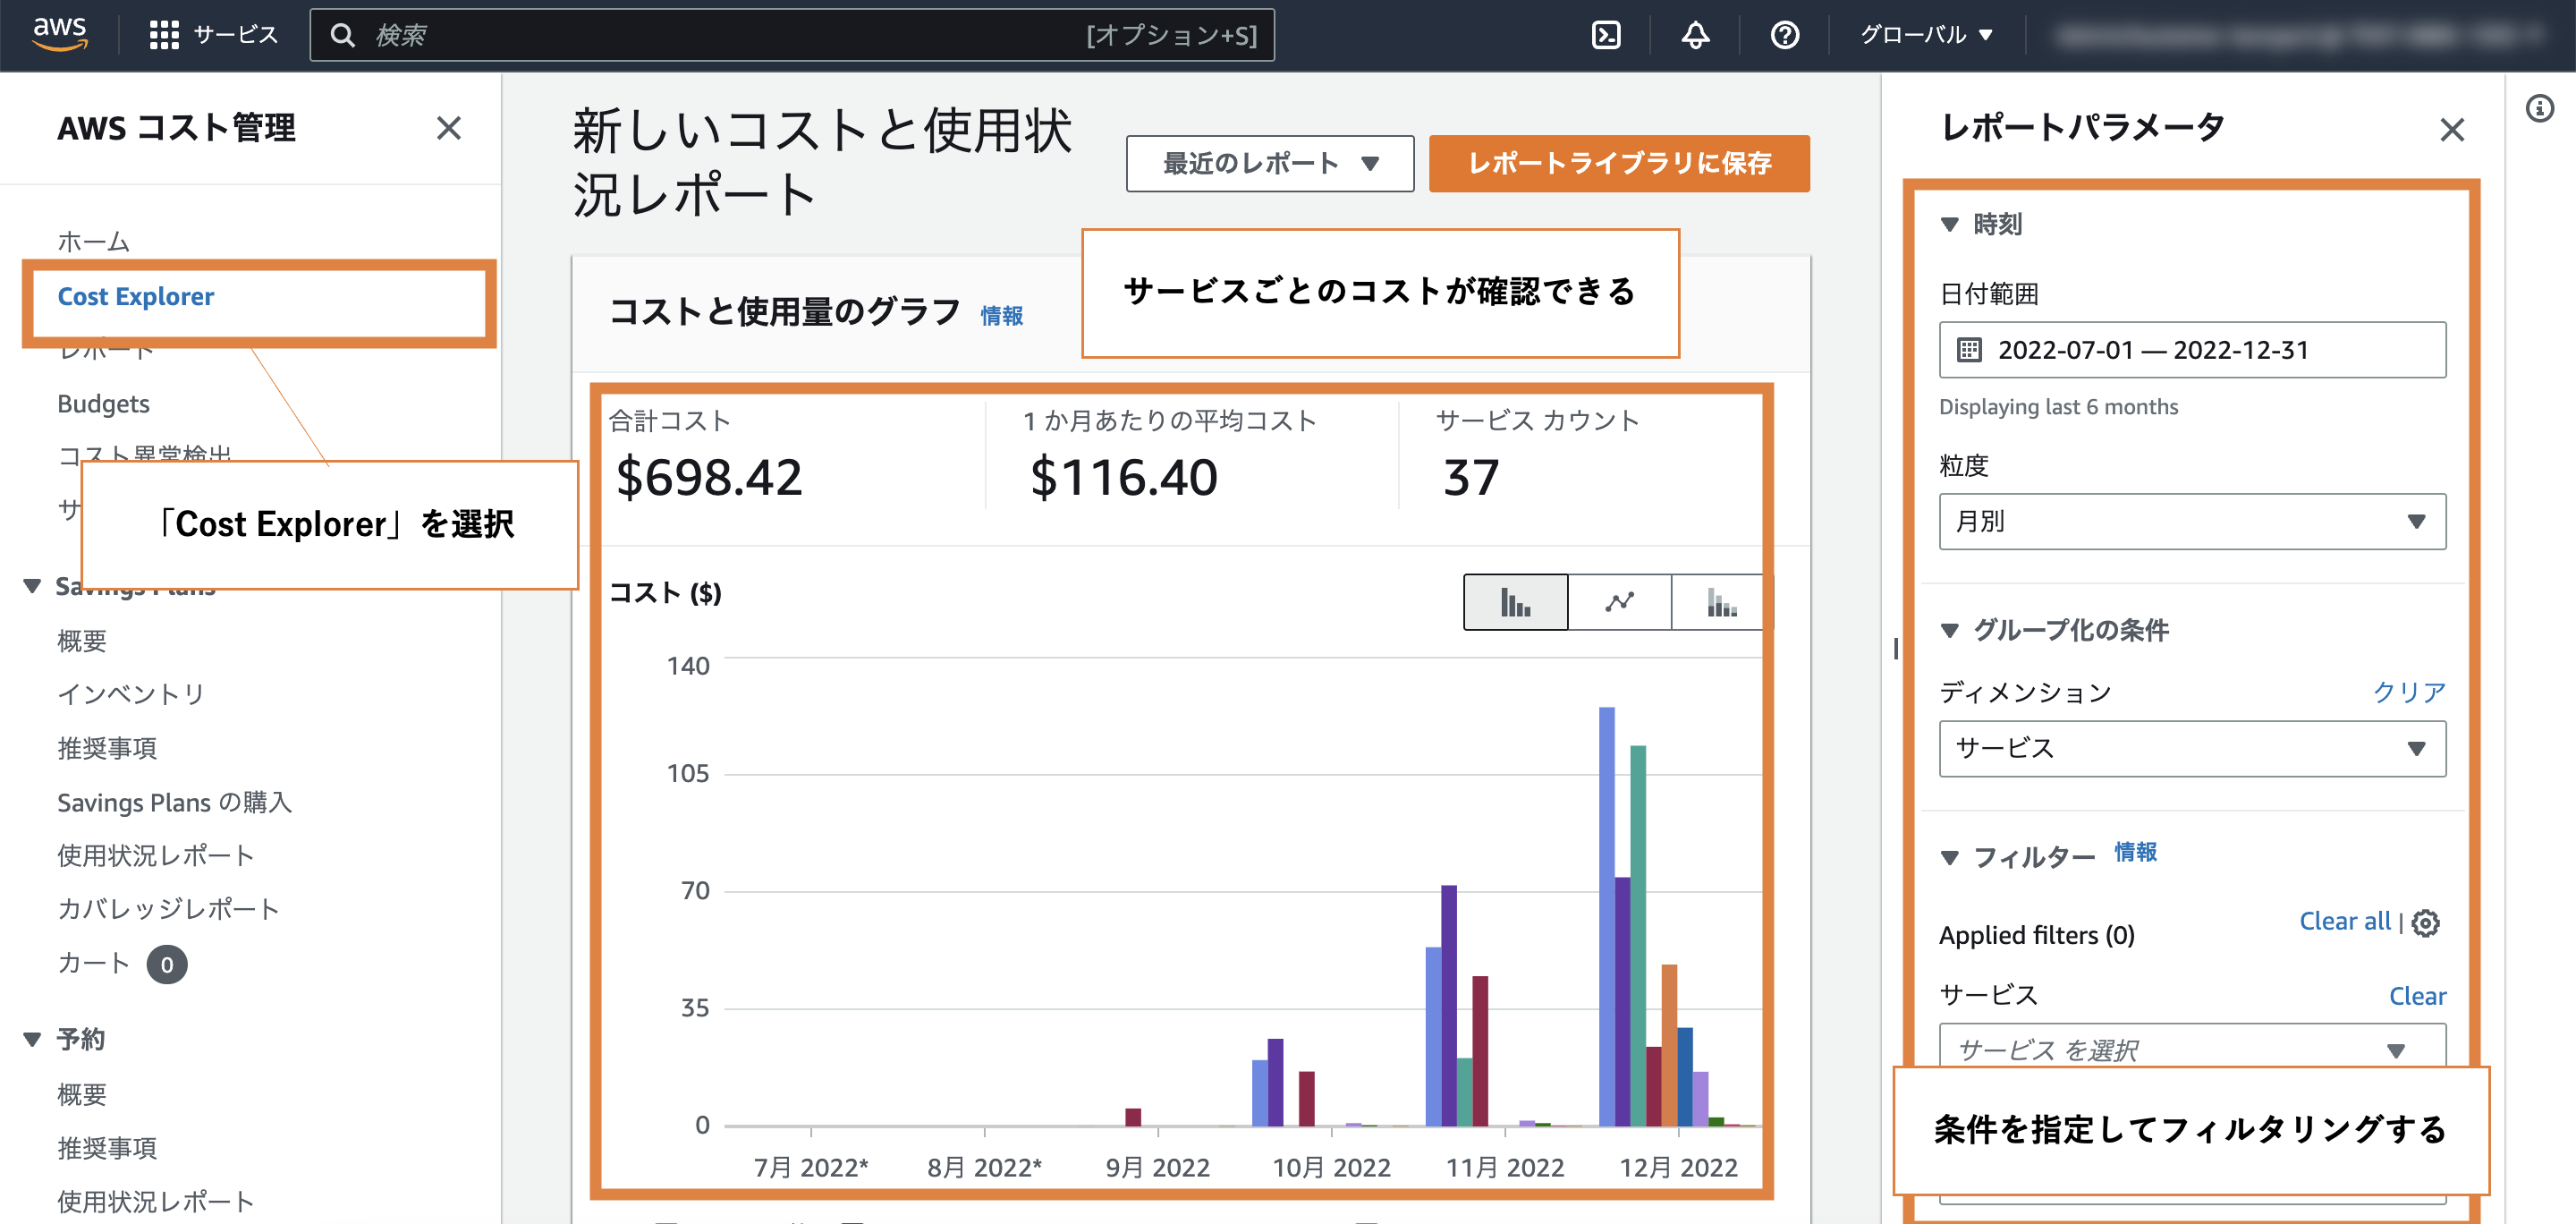Open notifications bell icon
This screenshot has height=1224, width=2576.
click(1695, 35)
